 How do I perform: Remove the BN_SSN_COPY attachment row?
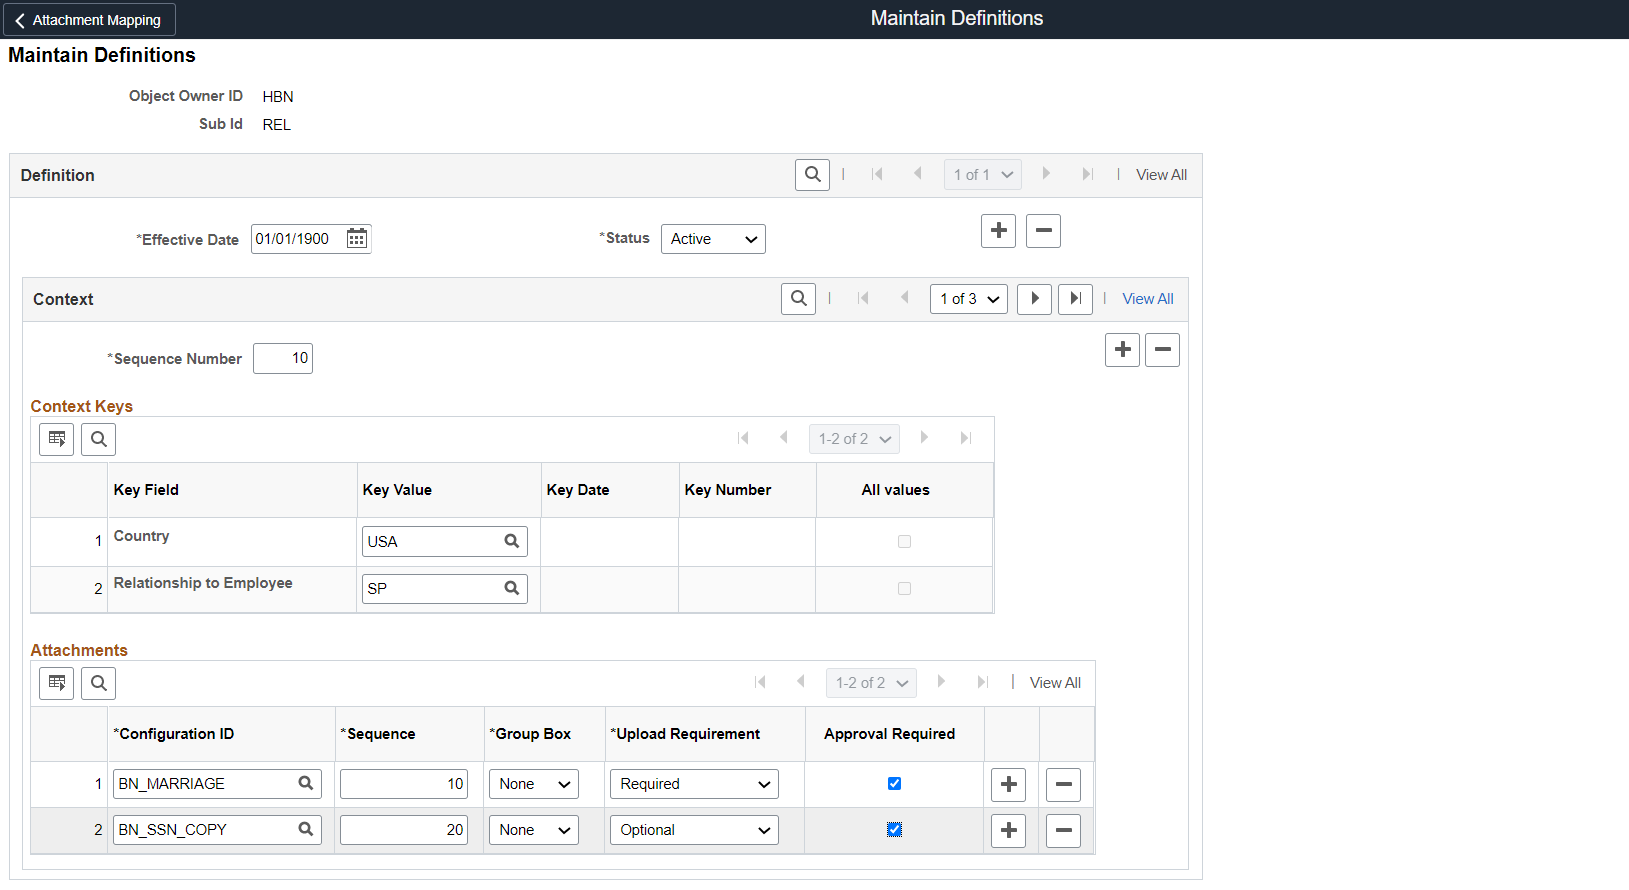coord(1063,830)
